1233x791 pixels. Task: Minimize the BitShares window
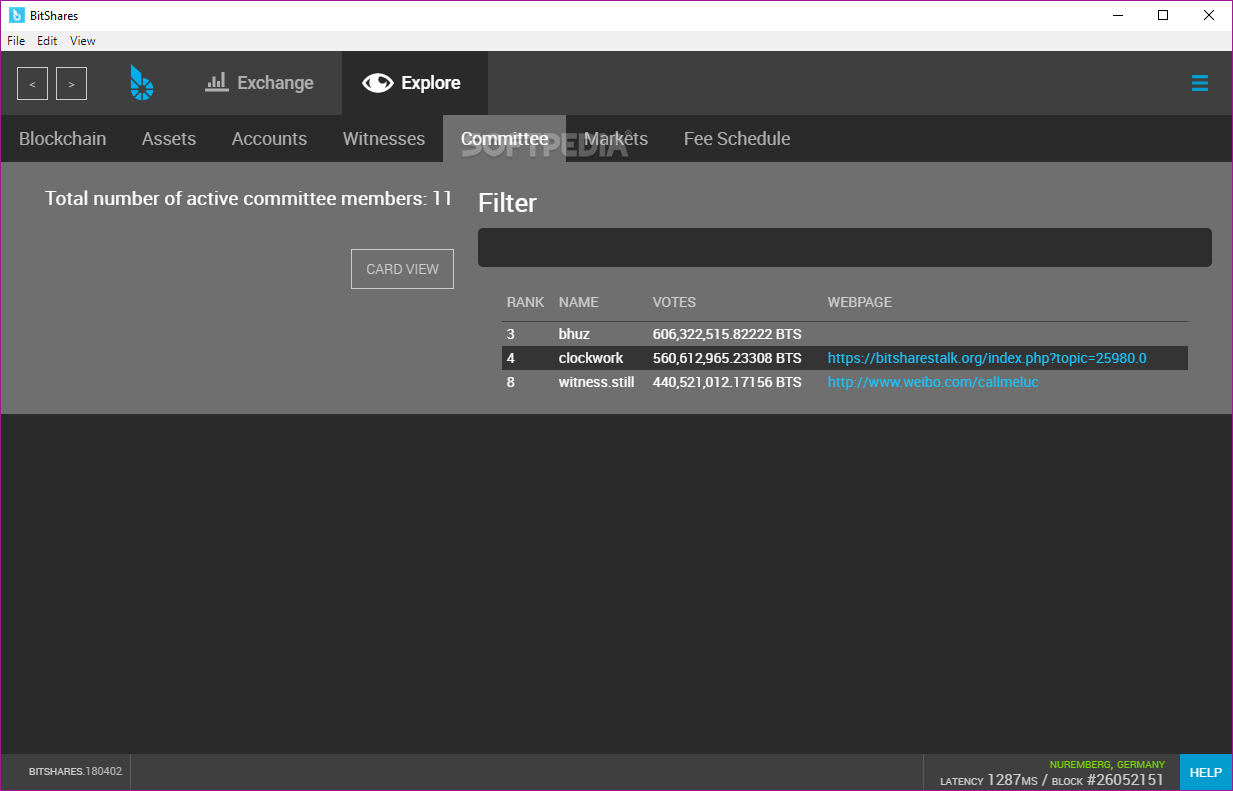(x=1116, y=15)
